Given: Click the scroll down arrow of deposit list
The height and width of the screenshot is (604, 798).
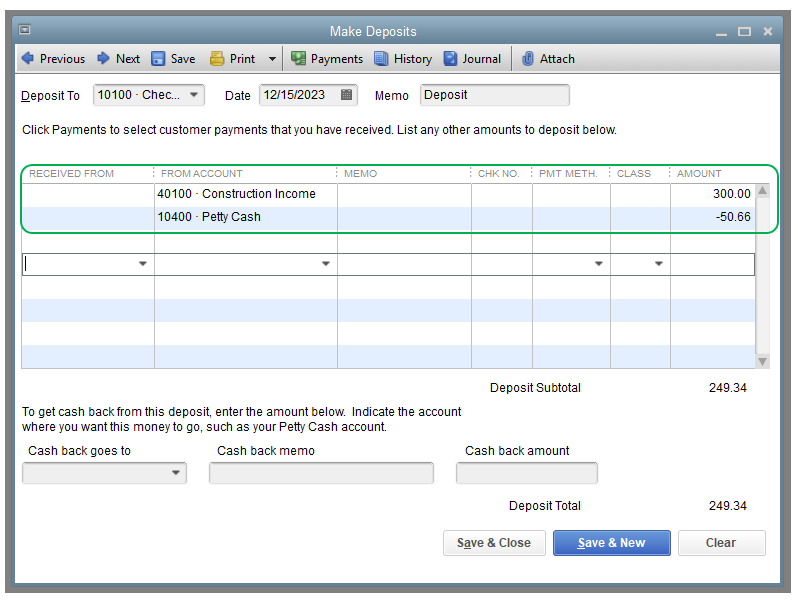Looking at the screenshot, I should tap(762, 361).
